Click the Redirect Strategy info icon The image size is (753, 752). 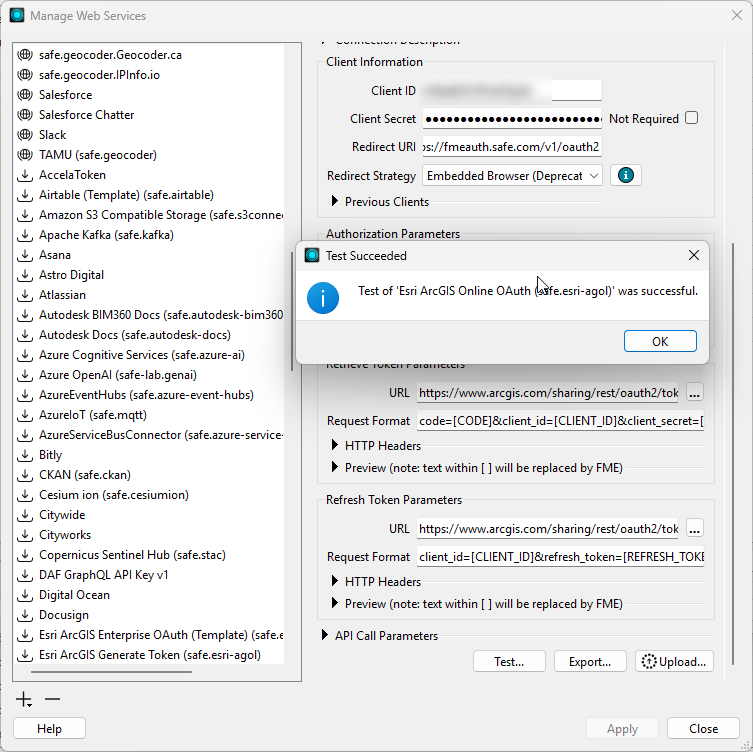pyautogui.click(x=625, y=175)
